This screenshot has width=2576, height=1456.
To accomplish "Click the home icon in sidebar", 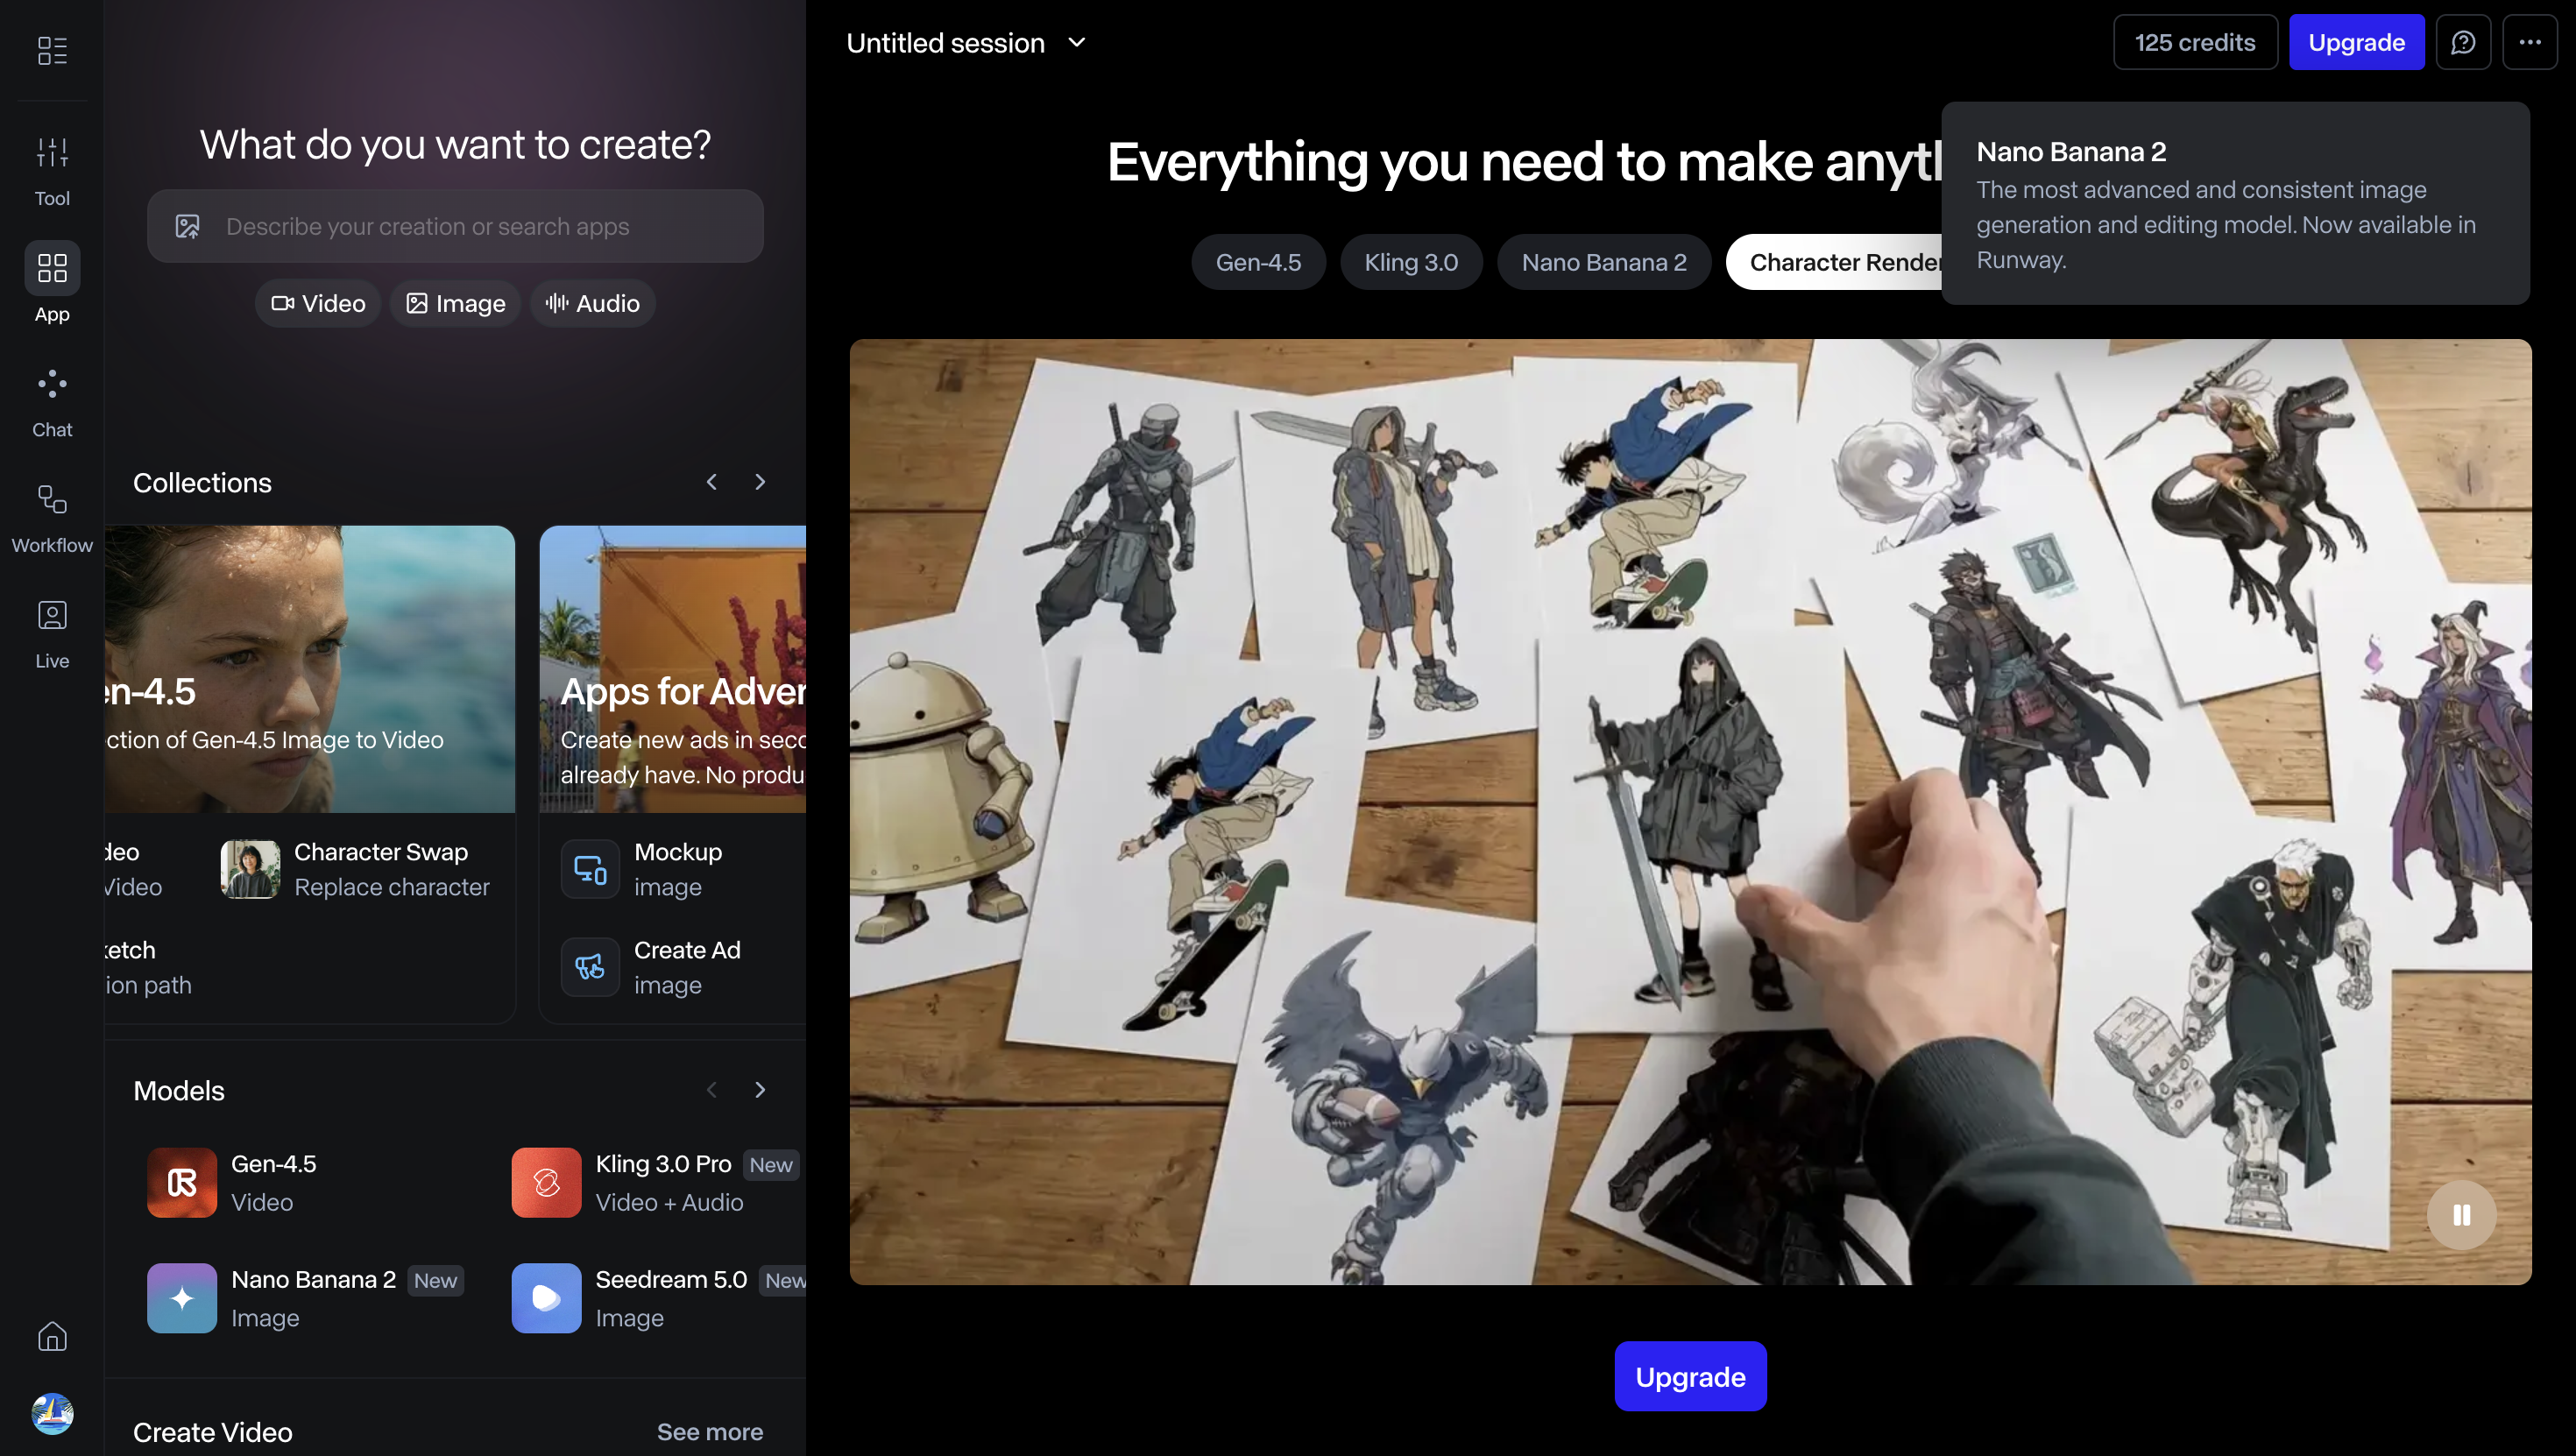I will point(52,1336).
